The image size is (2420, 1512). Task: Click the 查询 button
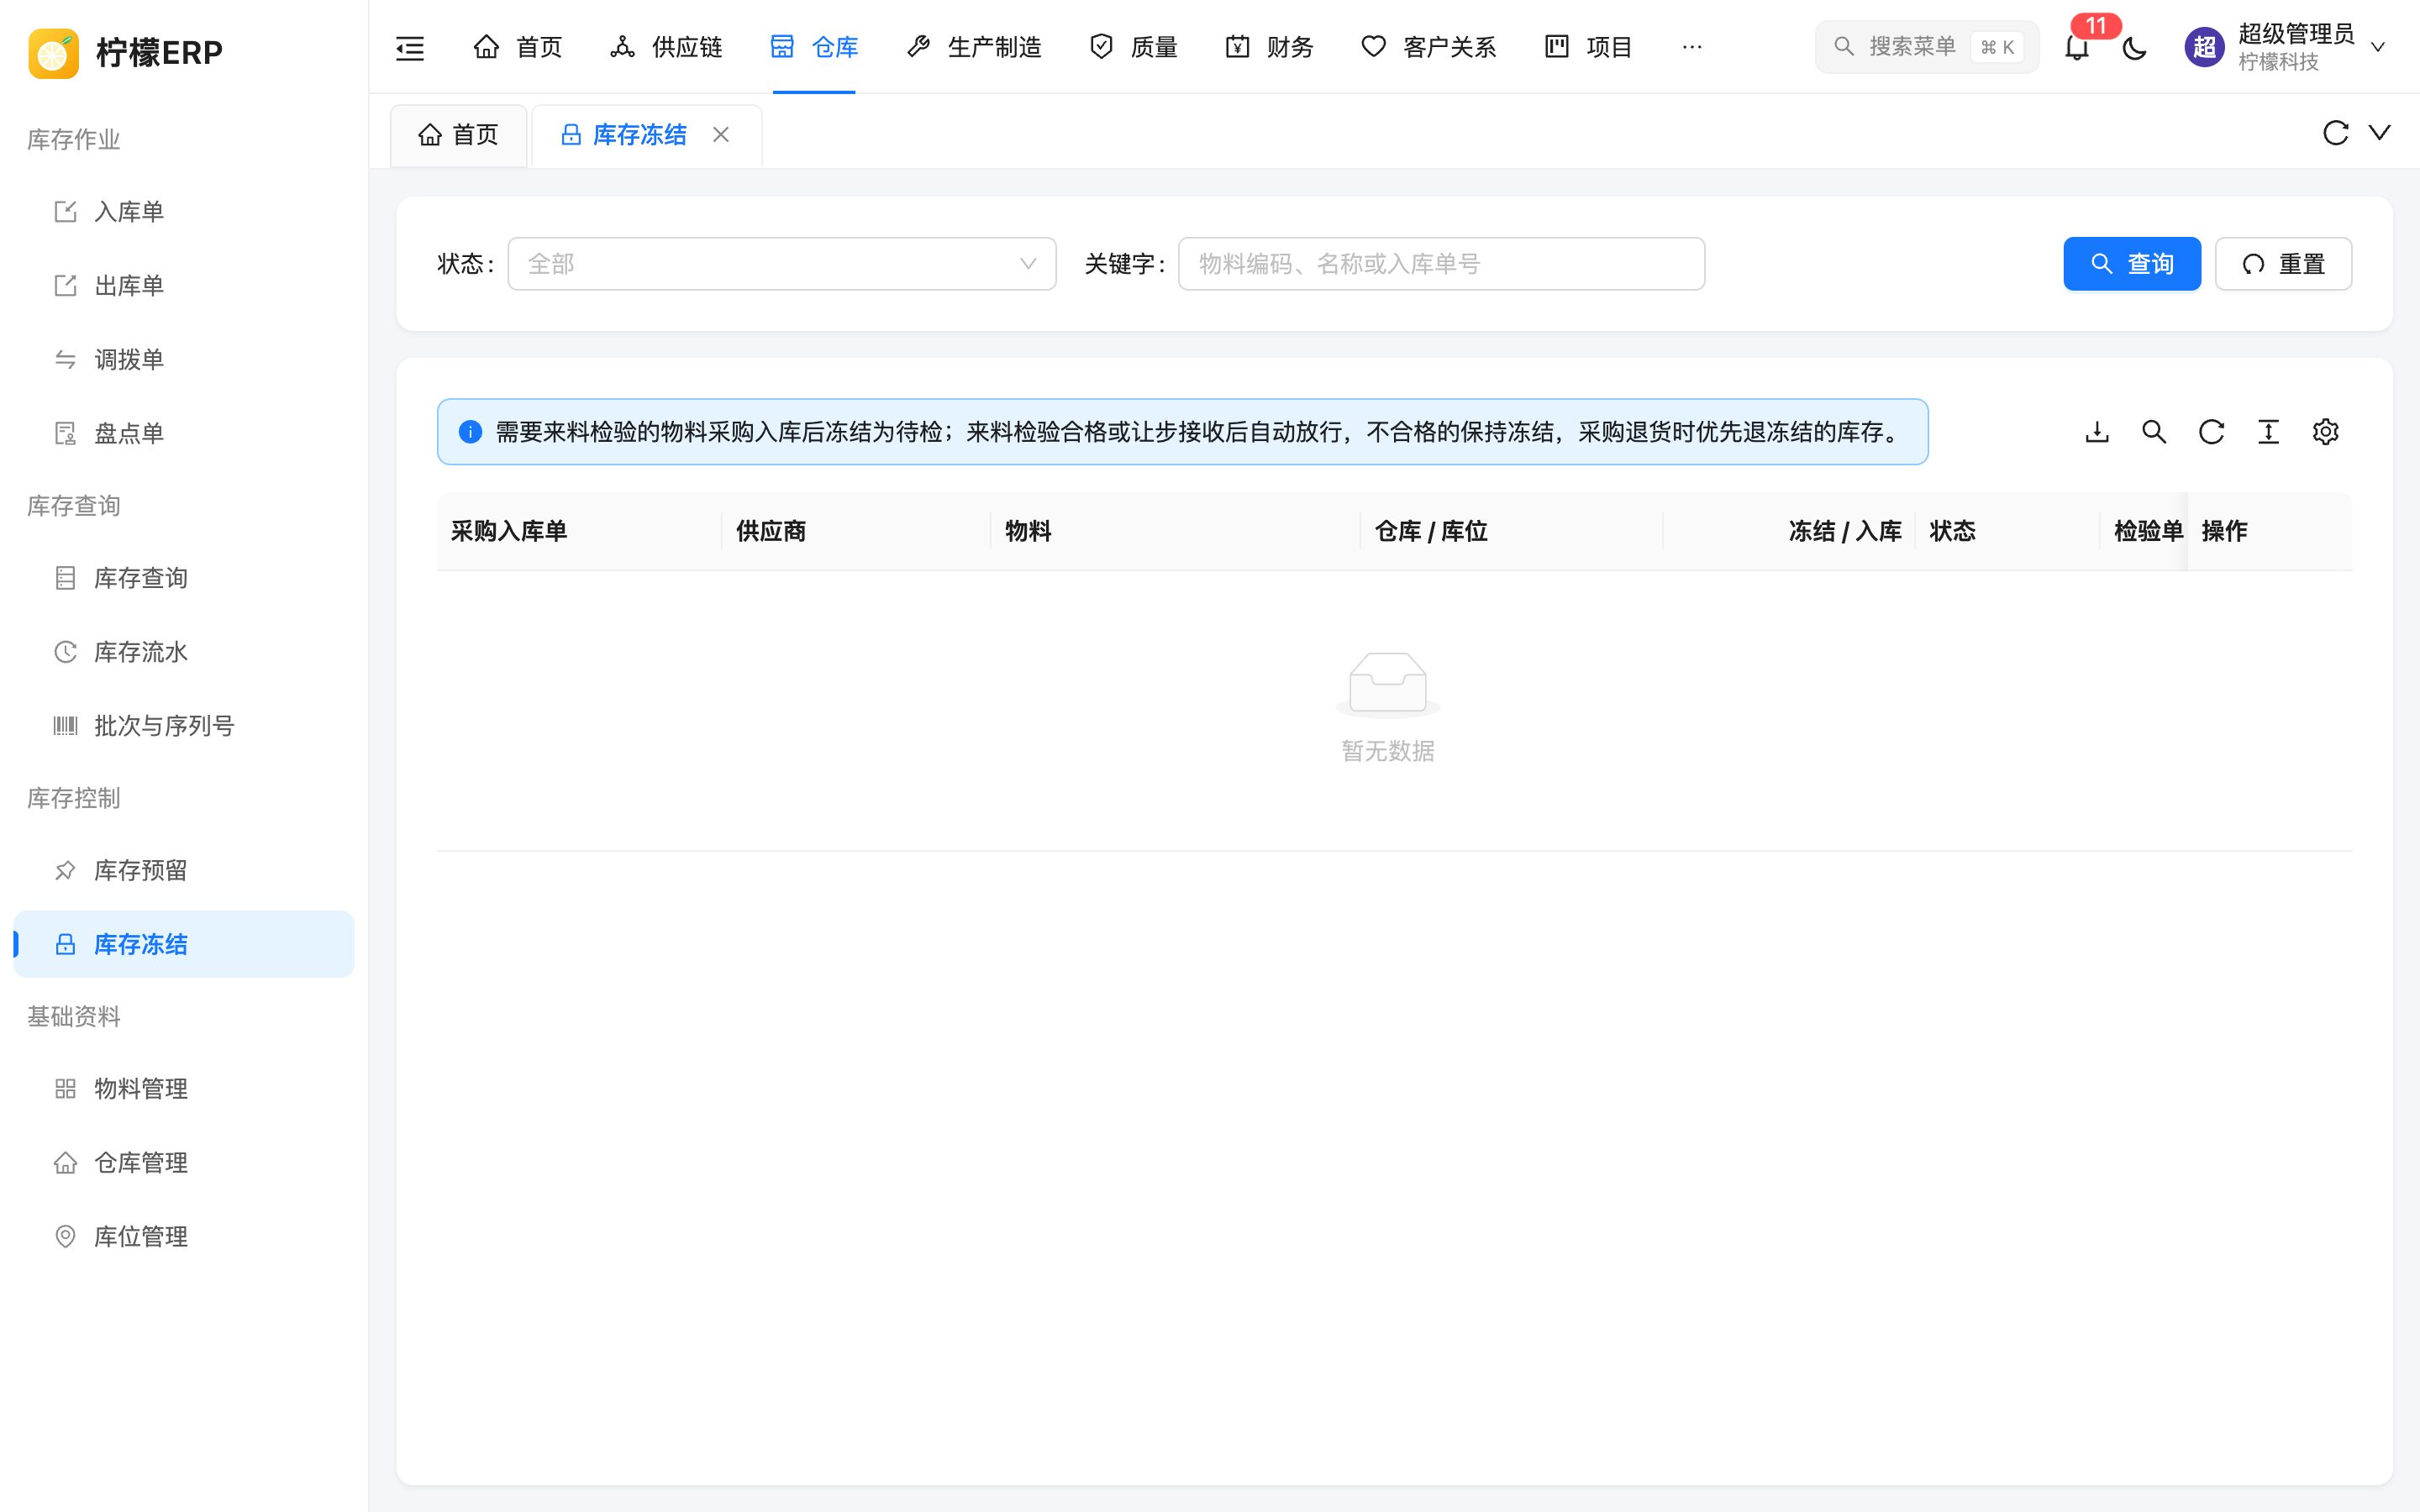tap(2132, 264)
